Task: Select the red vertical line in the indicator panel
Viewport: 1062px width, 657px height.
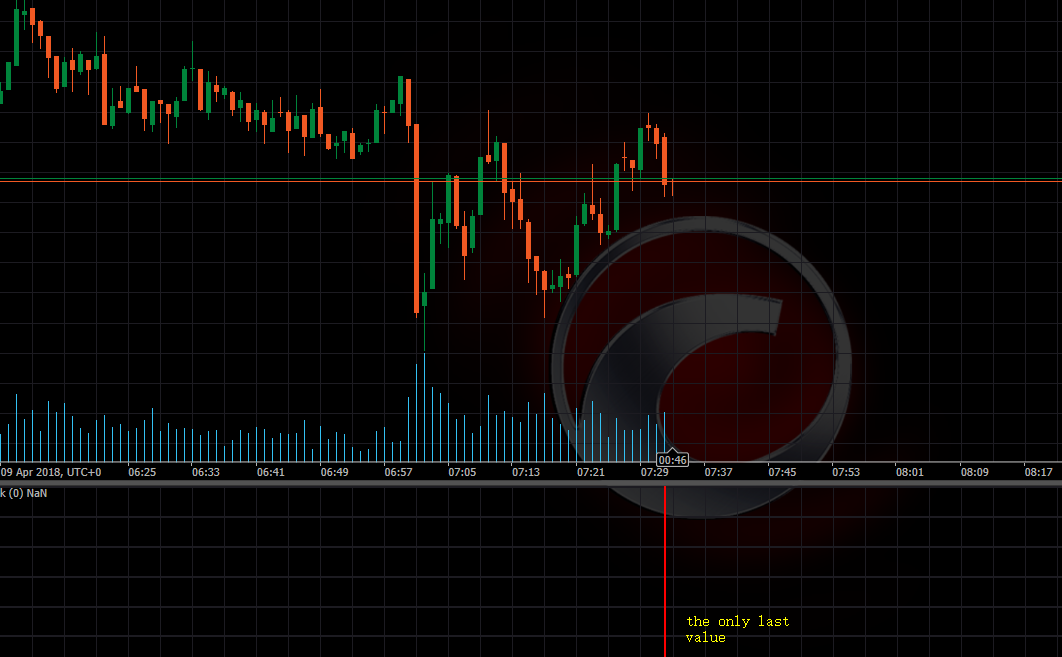Action: pyautogui.click(x=665, y=572)
